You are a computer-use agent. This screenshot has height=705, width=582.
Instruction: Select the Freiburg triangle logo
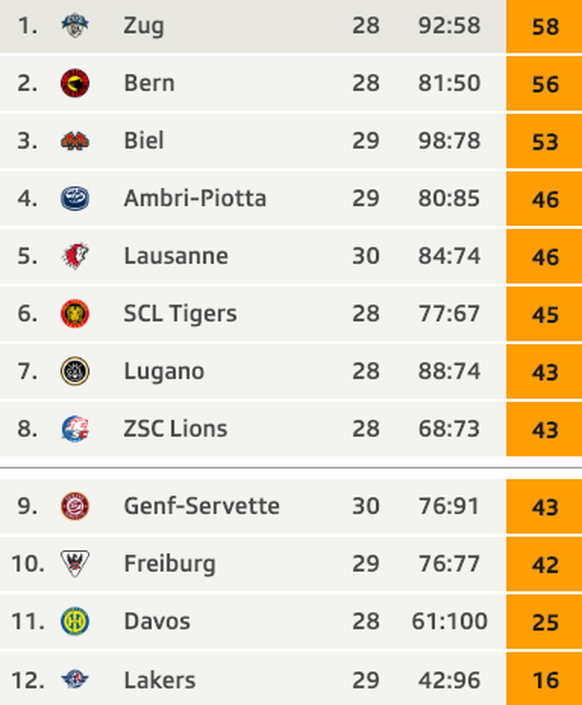point(75,563)
